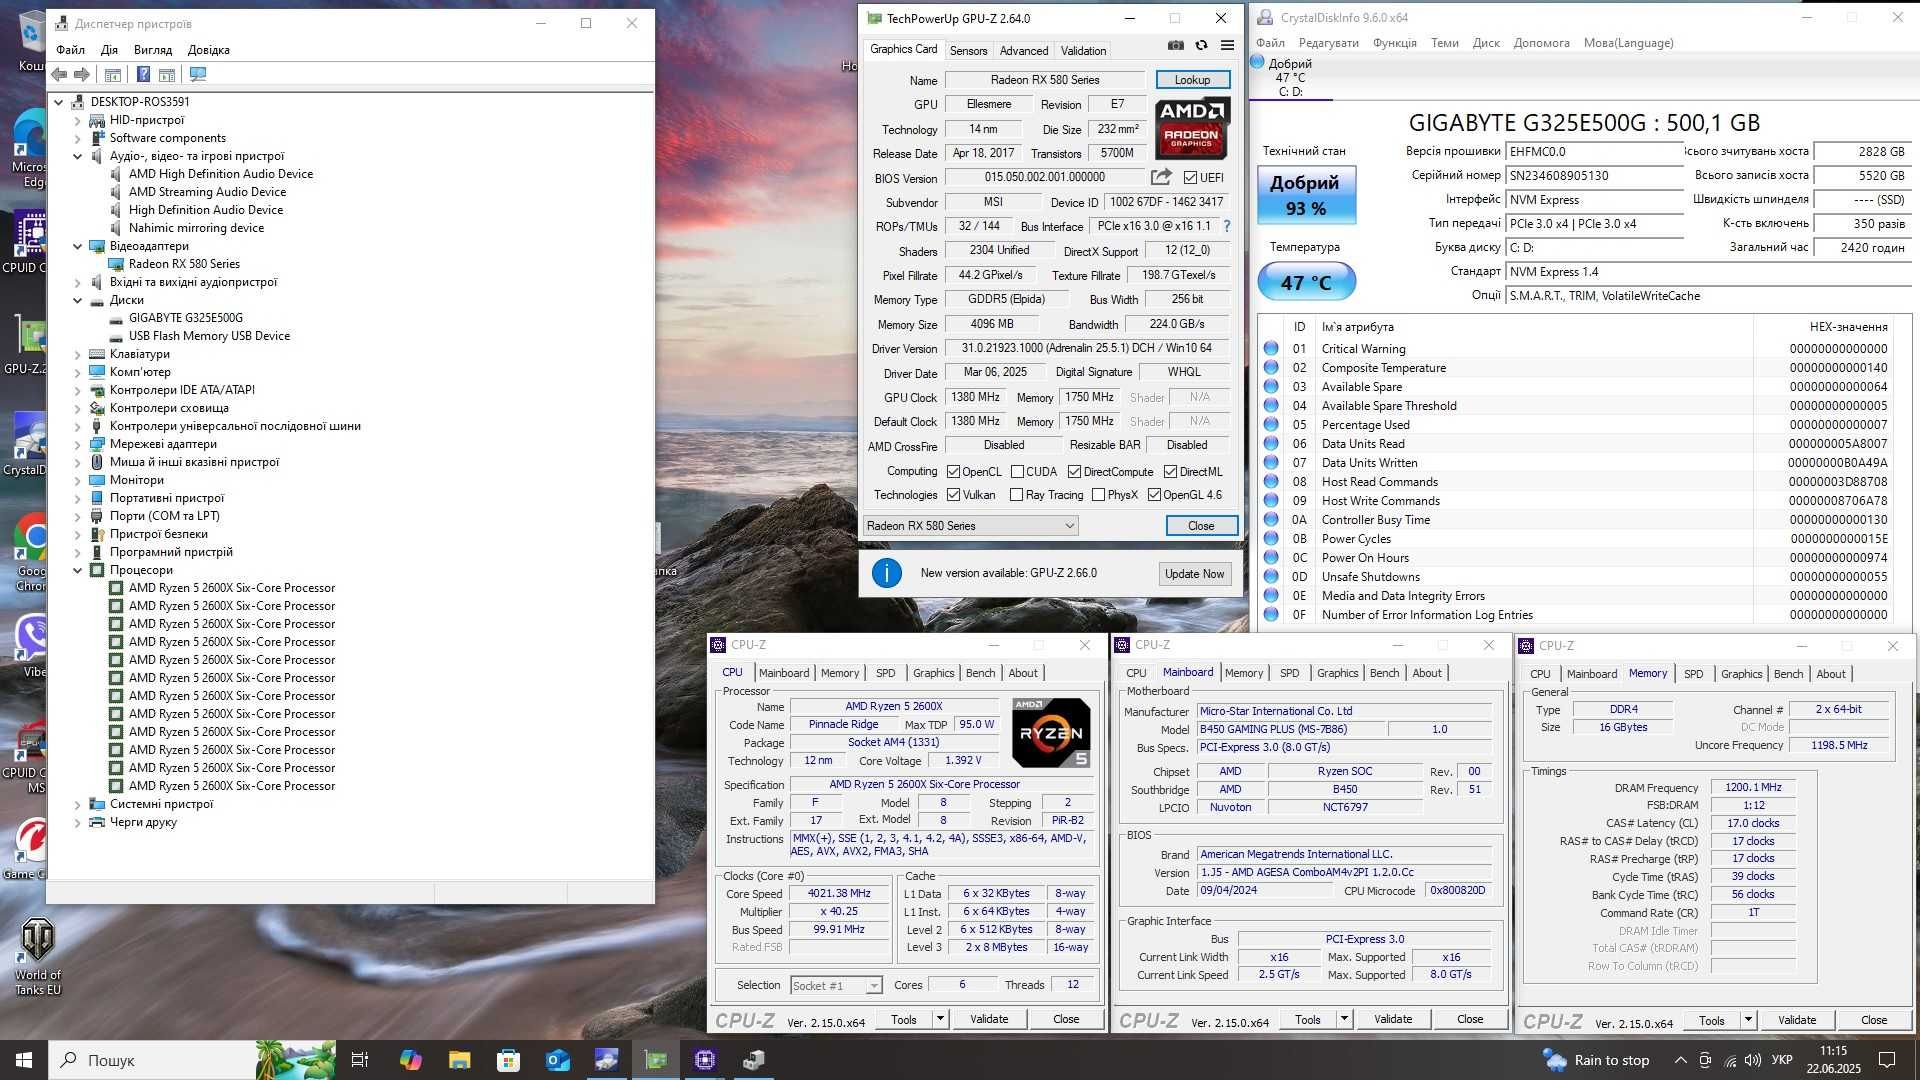Click the Bus Interface question mark icon
Screen dimensions: 1920x1080
pyautogui.click(x=1227, y=226)
